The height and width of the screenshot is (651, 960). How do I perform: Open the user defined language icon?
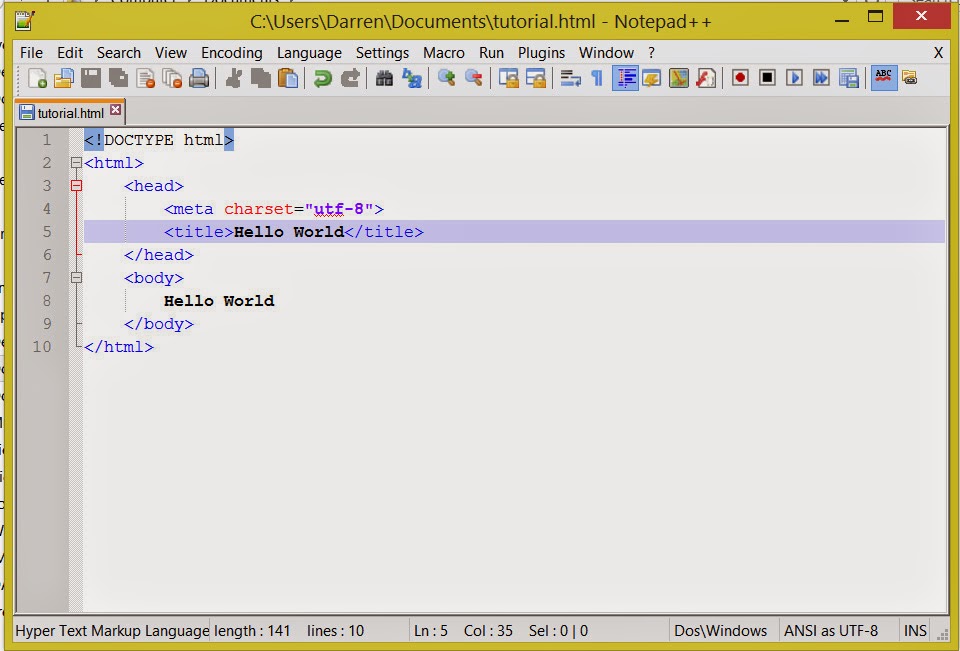[x=651, y=78]
